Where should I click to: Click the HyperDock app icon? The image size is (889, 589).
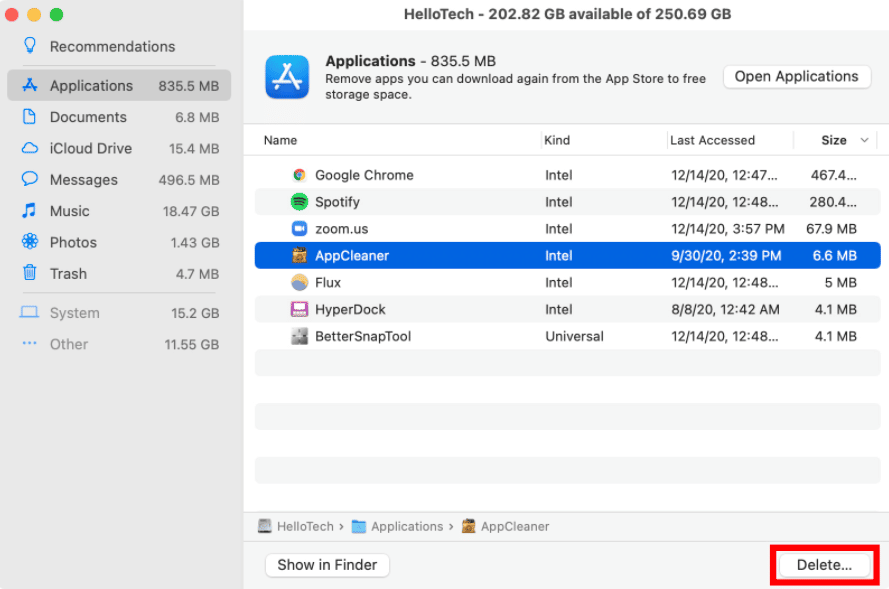click(x=299, y=310)
